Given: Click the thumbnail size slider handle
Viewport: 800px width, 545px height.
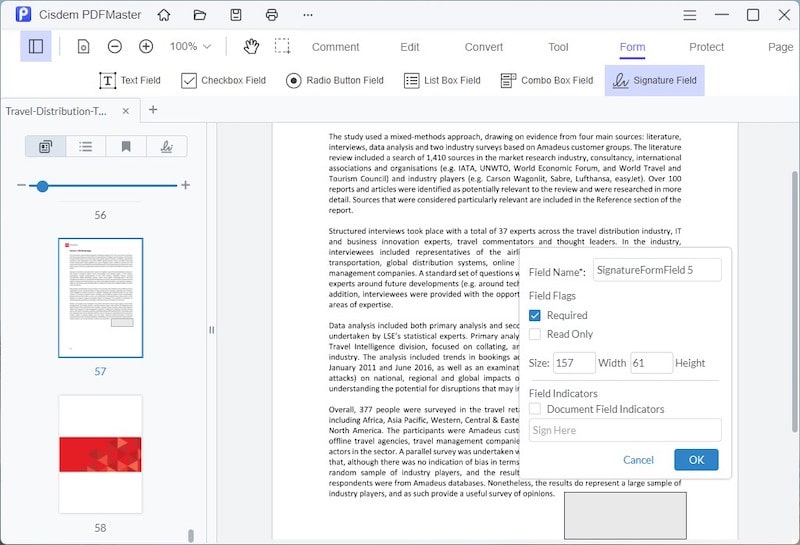Looking at the screenshot, I should (x=42, y=186).
